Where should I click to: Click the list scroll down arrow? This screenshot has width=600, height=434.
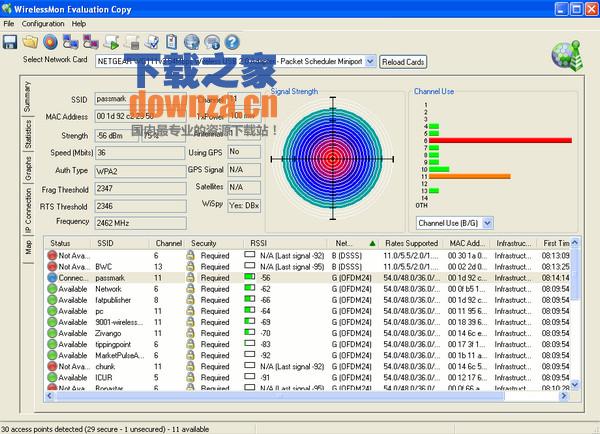[x=575, y=384]
